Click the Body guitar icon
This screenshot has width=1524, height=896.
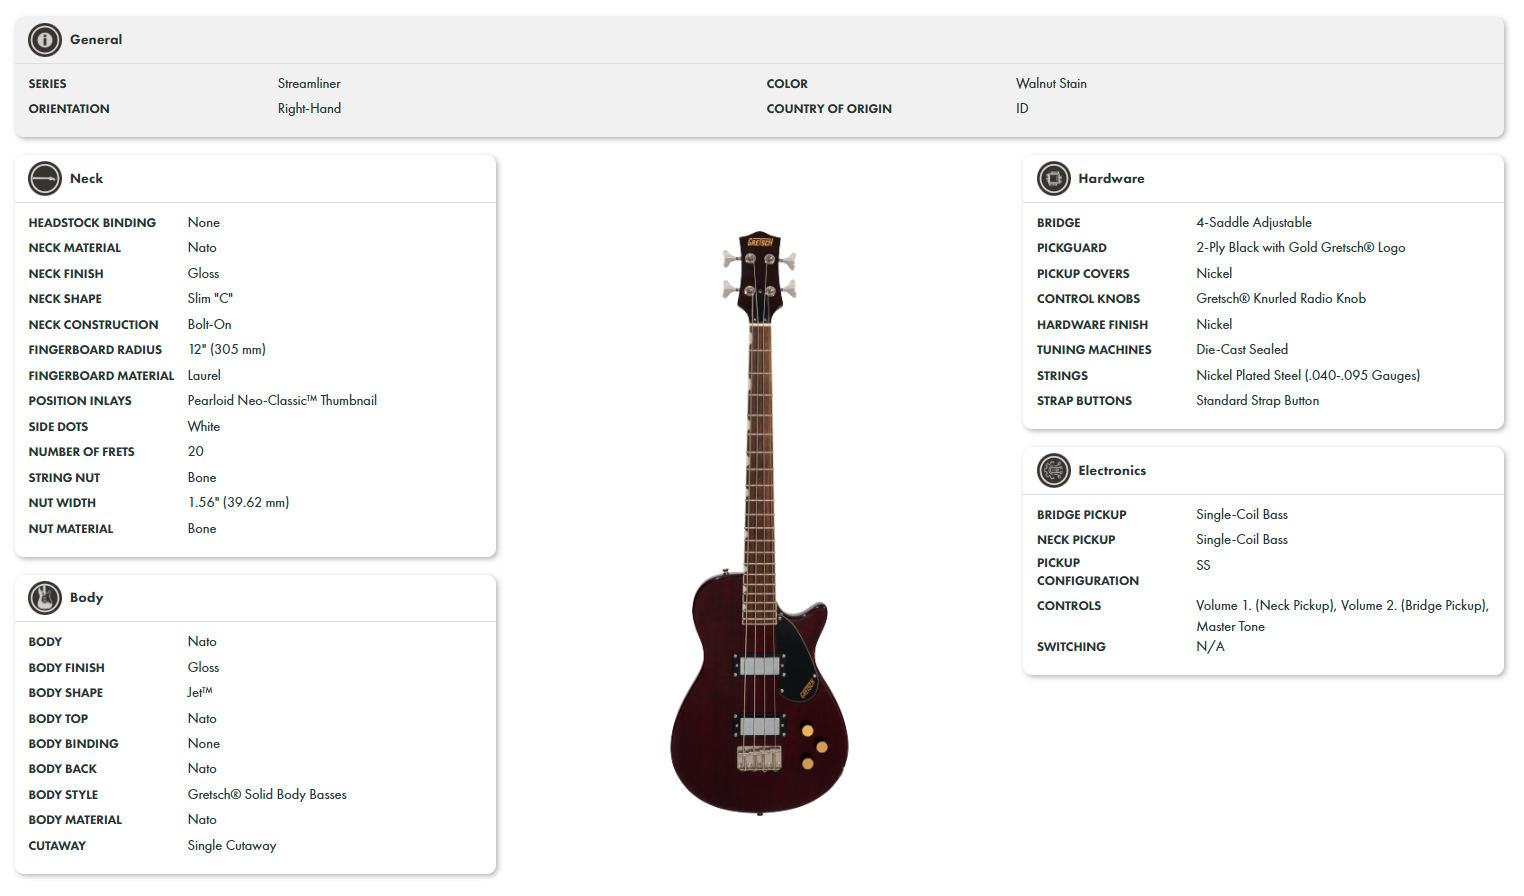click(45, 598)
